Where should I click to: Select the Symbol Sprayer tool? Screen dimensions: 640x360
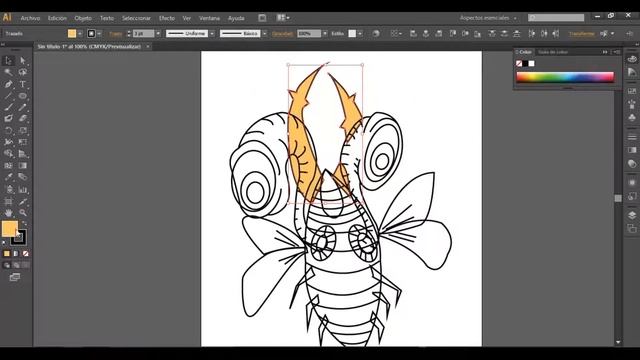click(x=8, y=189)
